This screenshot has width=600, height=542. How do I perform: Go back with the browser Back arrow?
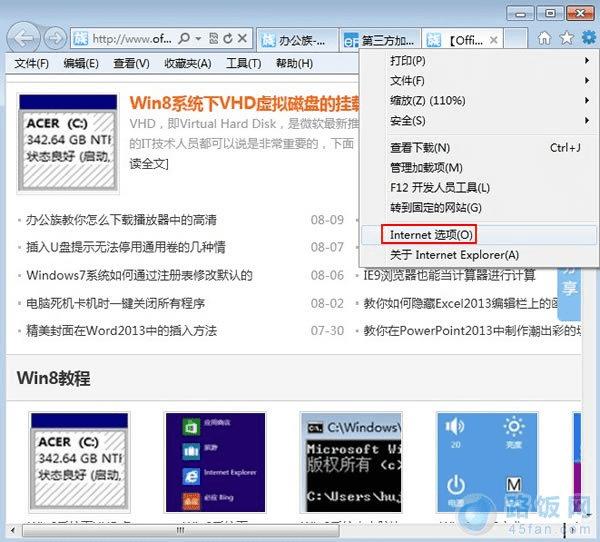point(24,38)
